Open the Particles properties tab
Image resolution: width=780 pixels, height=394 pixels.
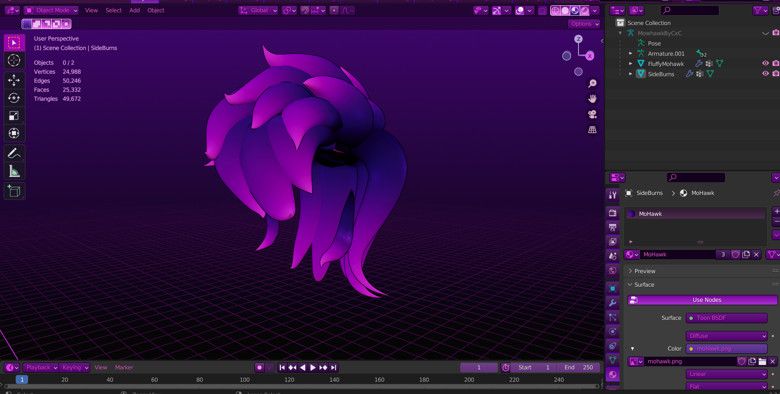coord(613,317)
